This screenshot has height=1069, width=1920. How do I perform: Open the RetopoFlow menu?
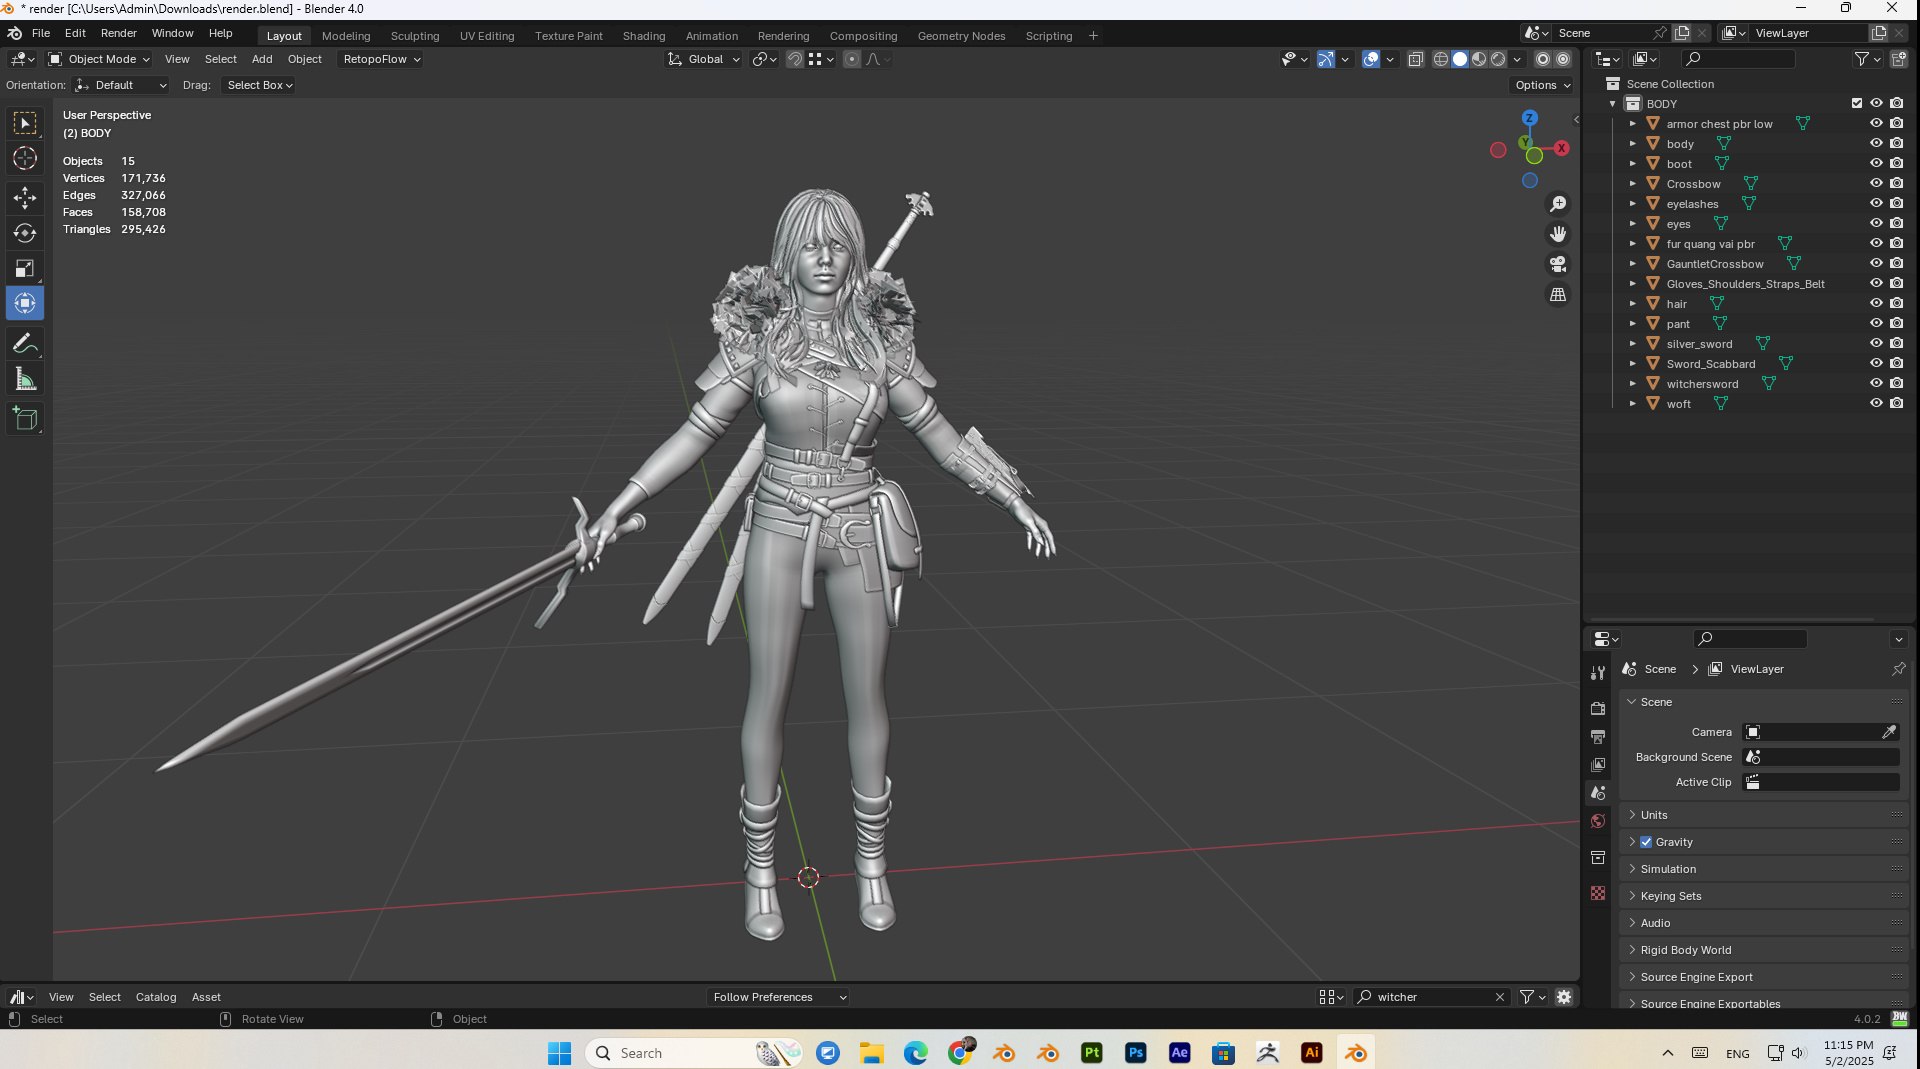click(381, 59)
